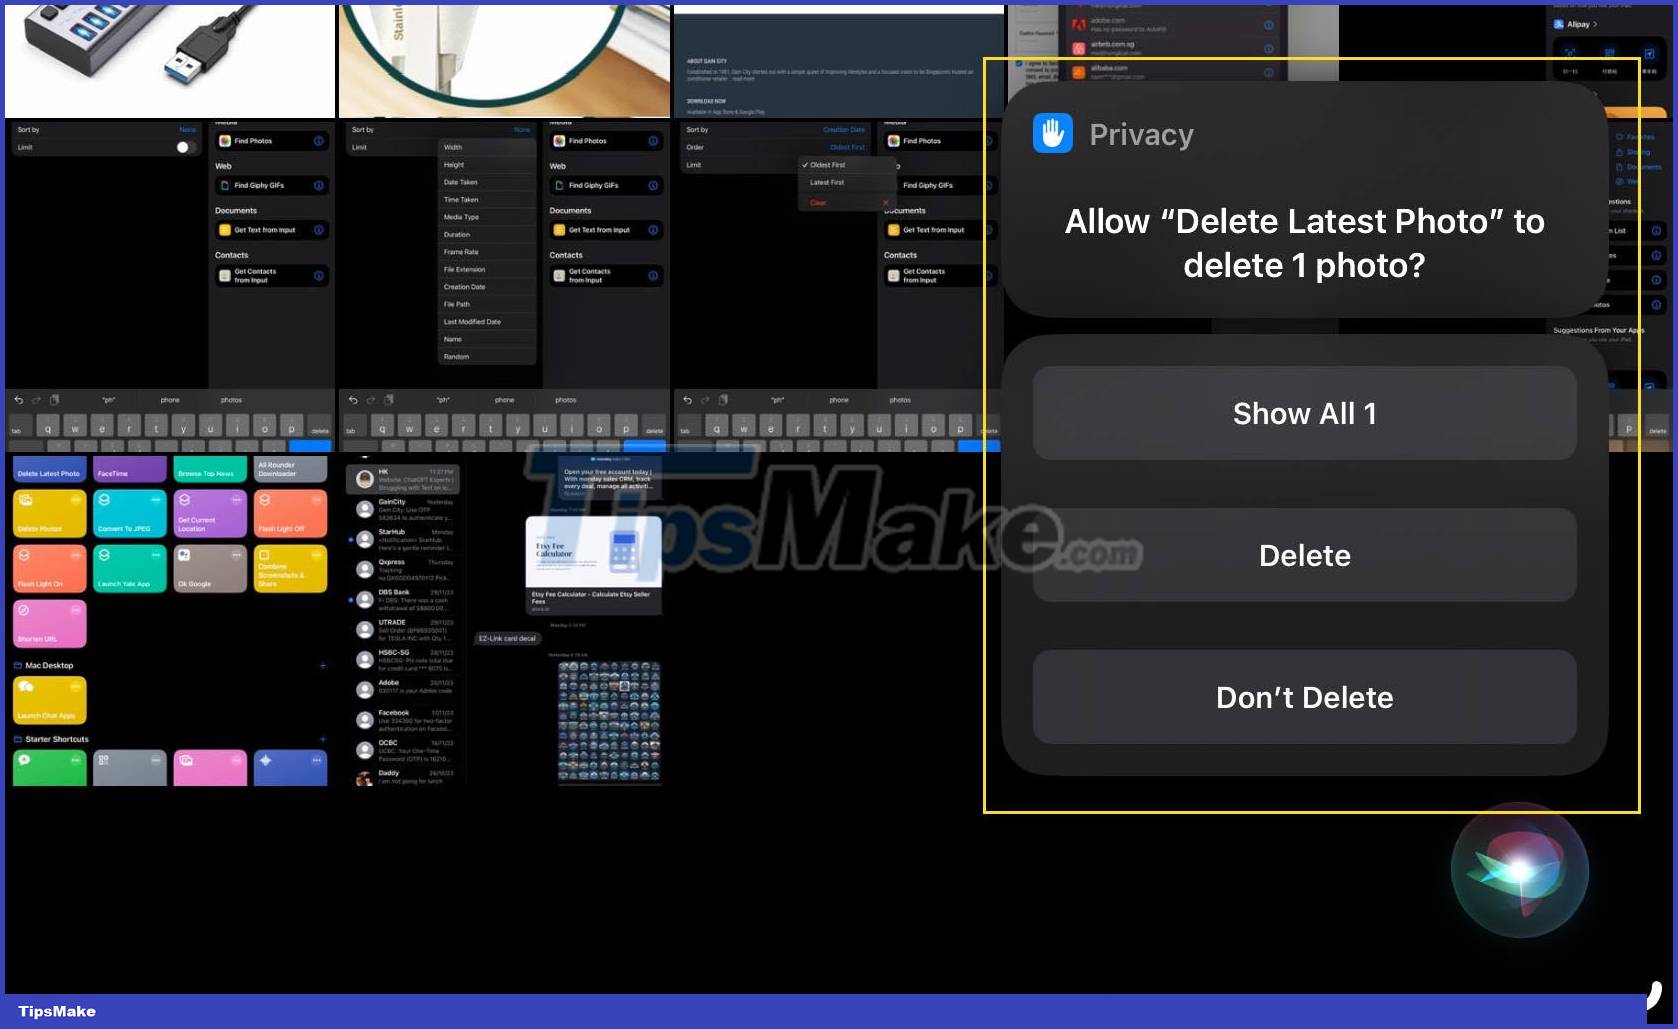The height and width of the screenshot is (1029, 1678).
Task: Select Latest First from the order menu
Action: pos(826,182)
